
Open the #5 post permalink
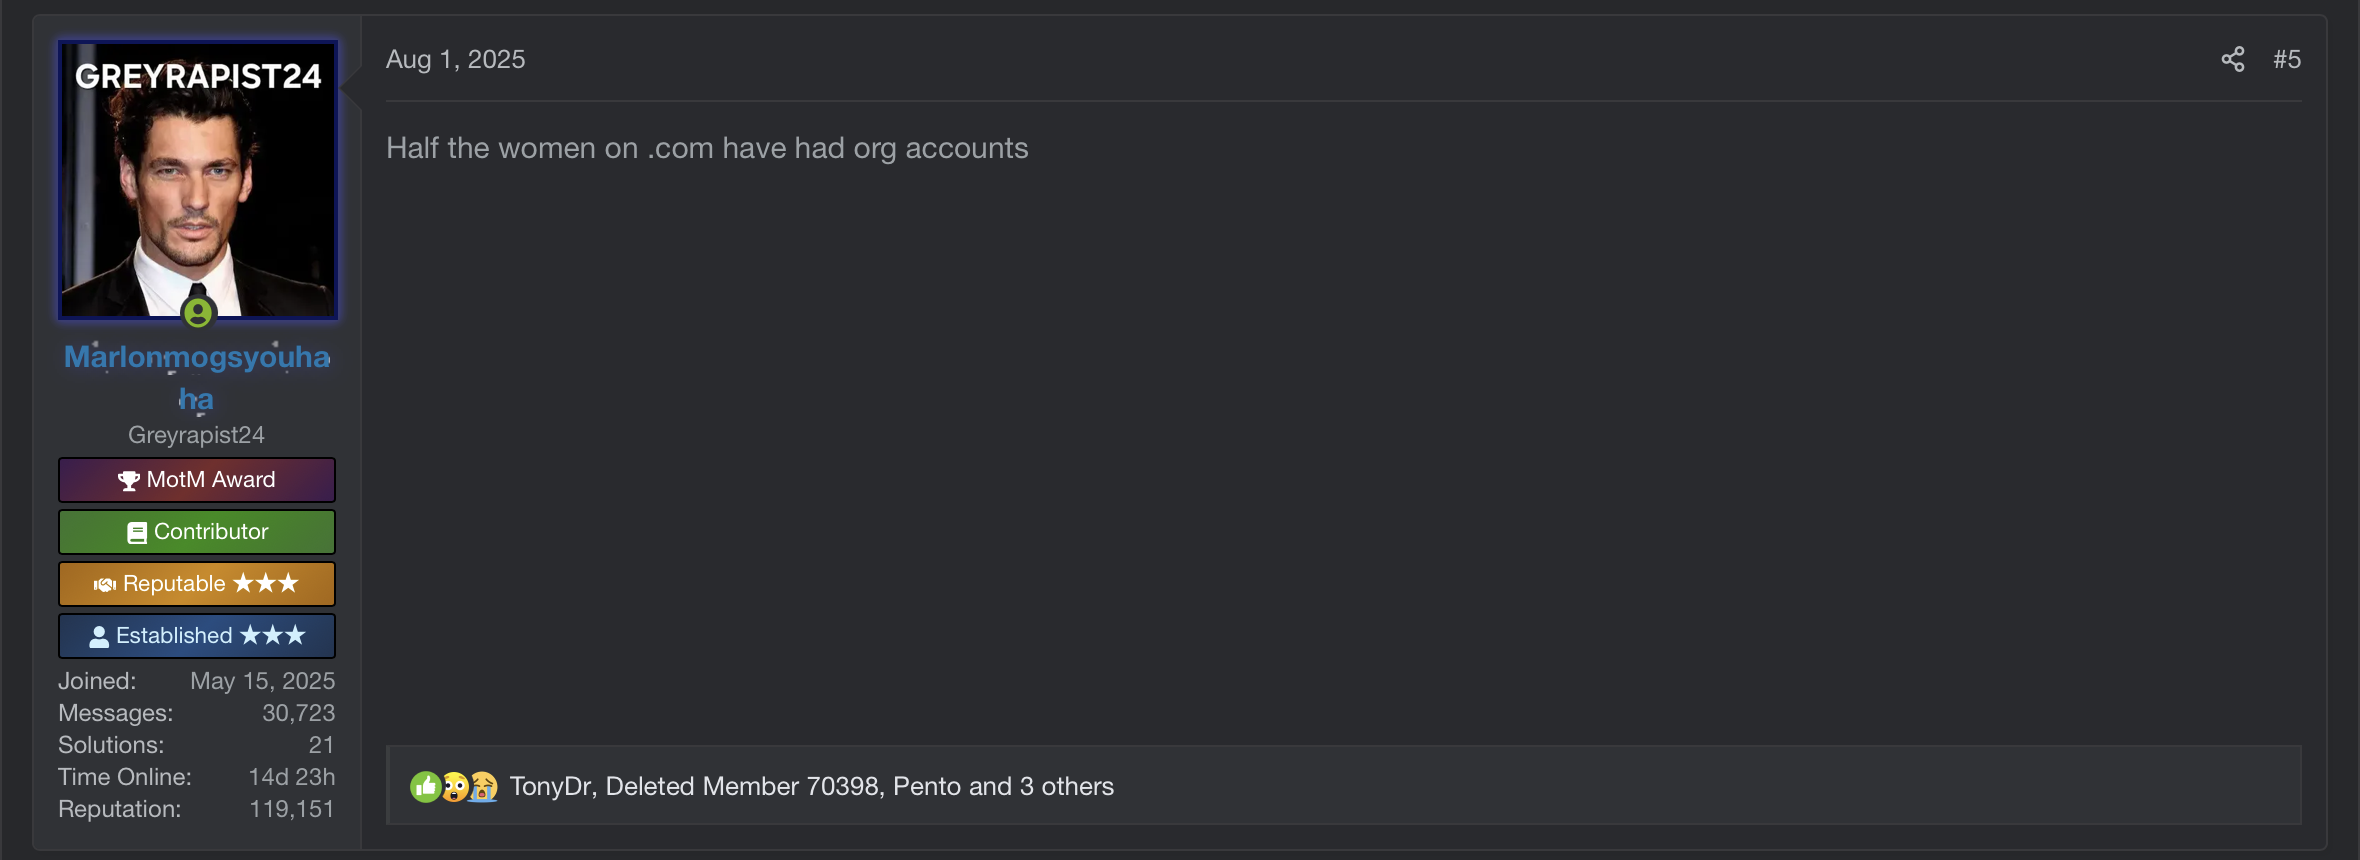tap(2287, 60)
